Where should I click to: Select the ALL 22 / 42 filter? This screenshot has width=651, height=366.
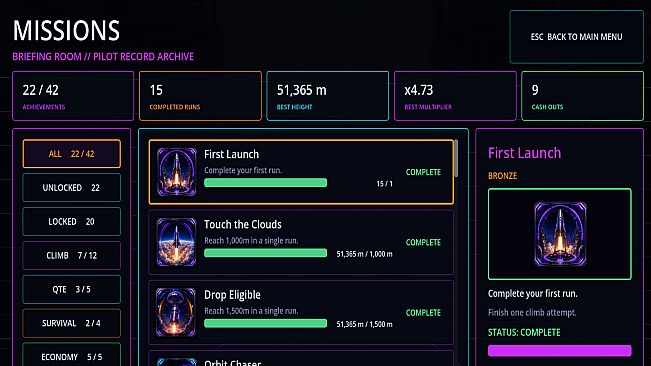tap(72, 154)
